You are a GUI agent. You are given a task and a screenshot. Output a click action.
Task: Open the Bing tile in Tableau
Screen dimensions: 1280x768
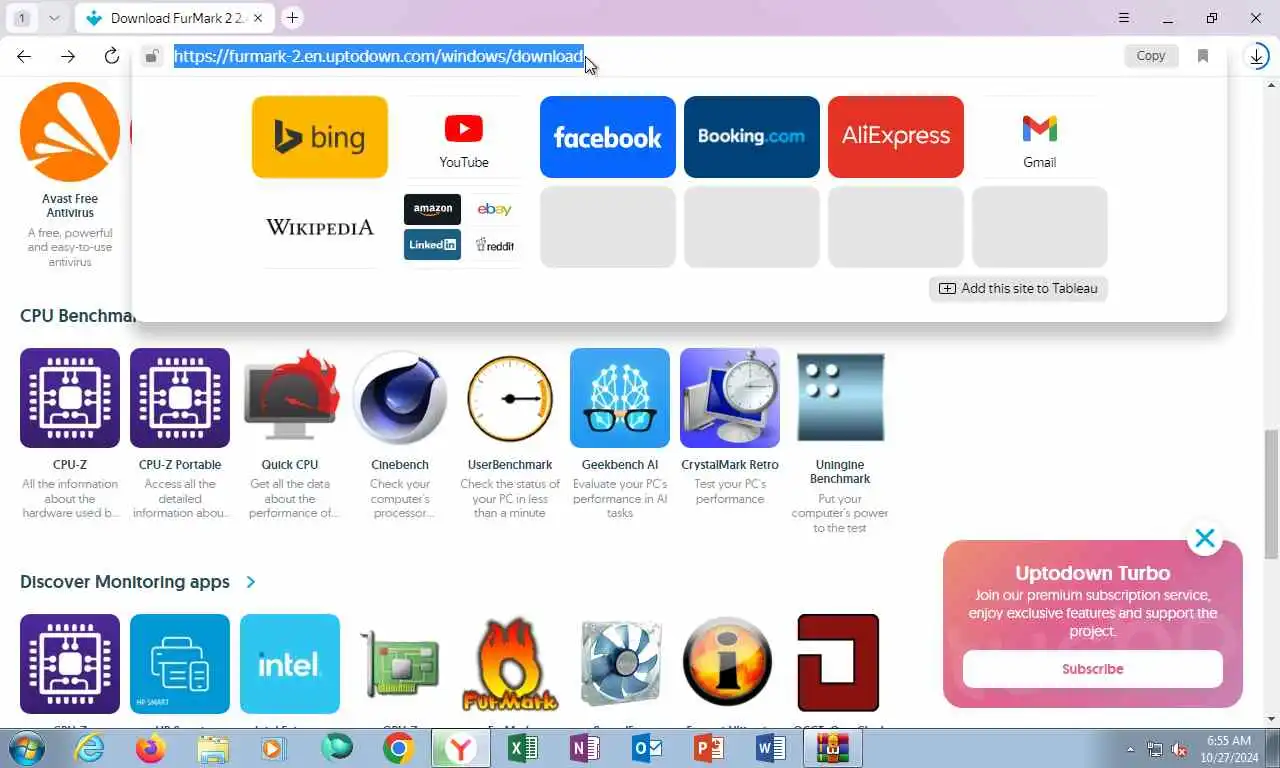(x=320, y=137)
